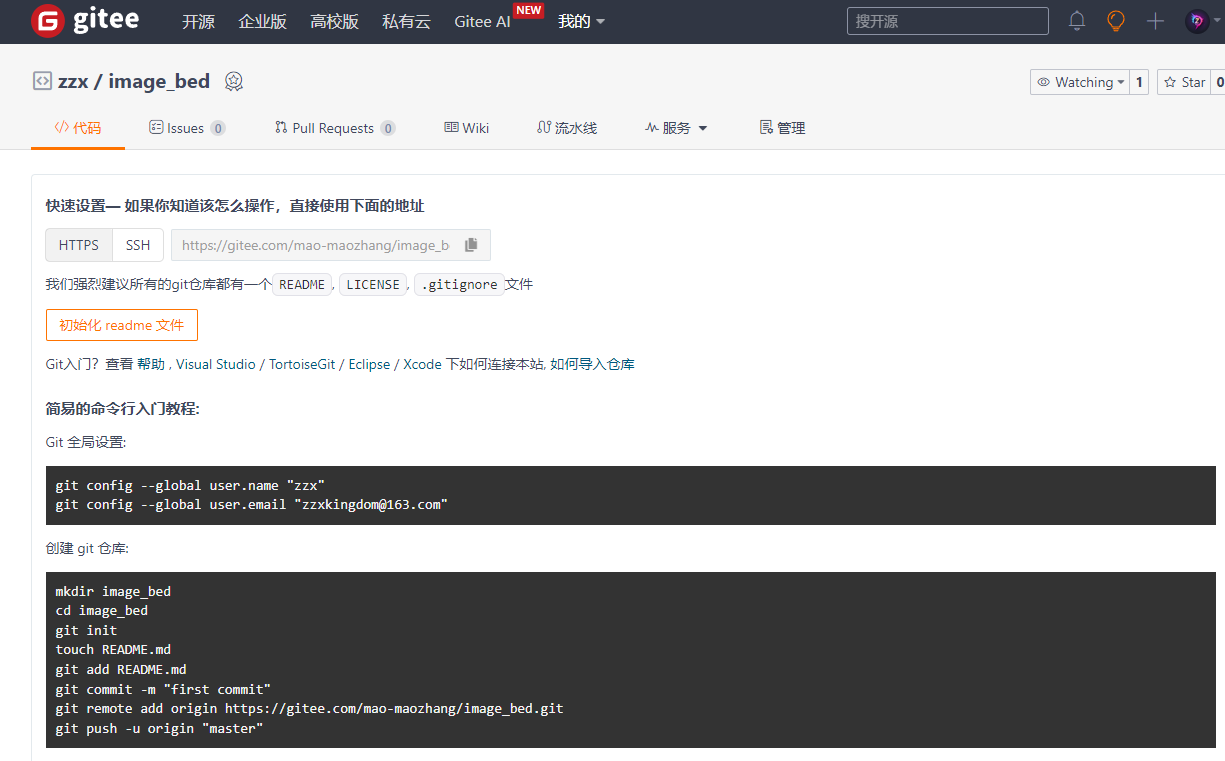Open the plus icon to create new repository
1225x761 pixels.
(x=1154, y=20)
